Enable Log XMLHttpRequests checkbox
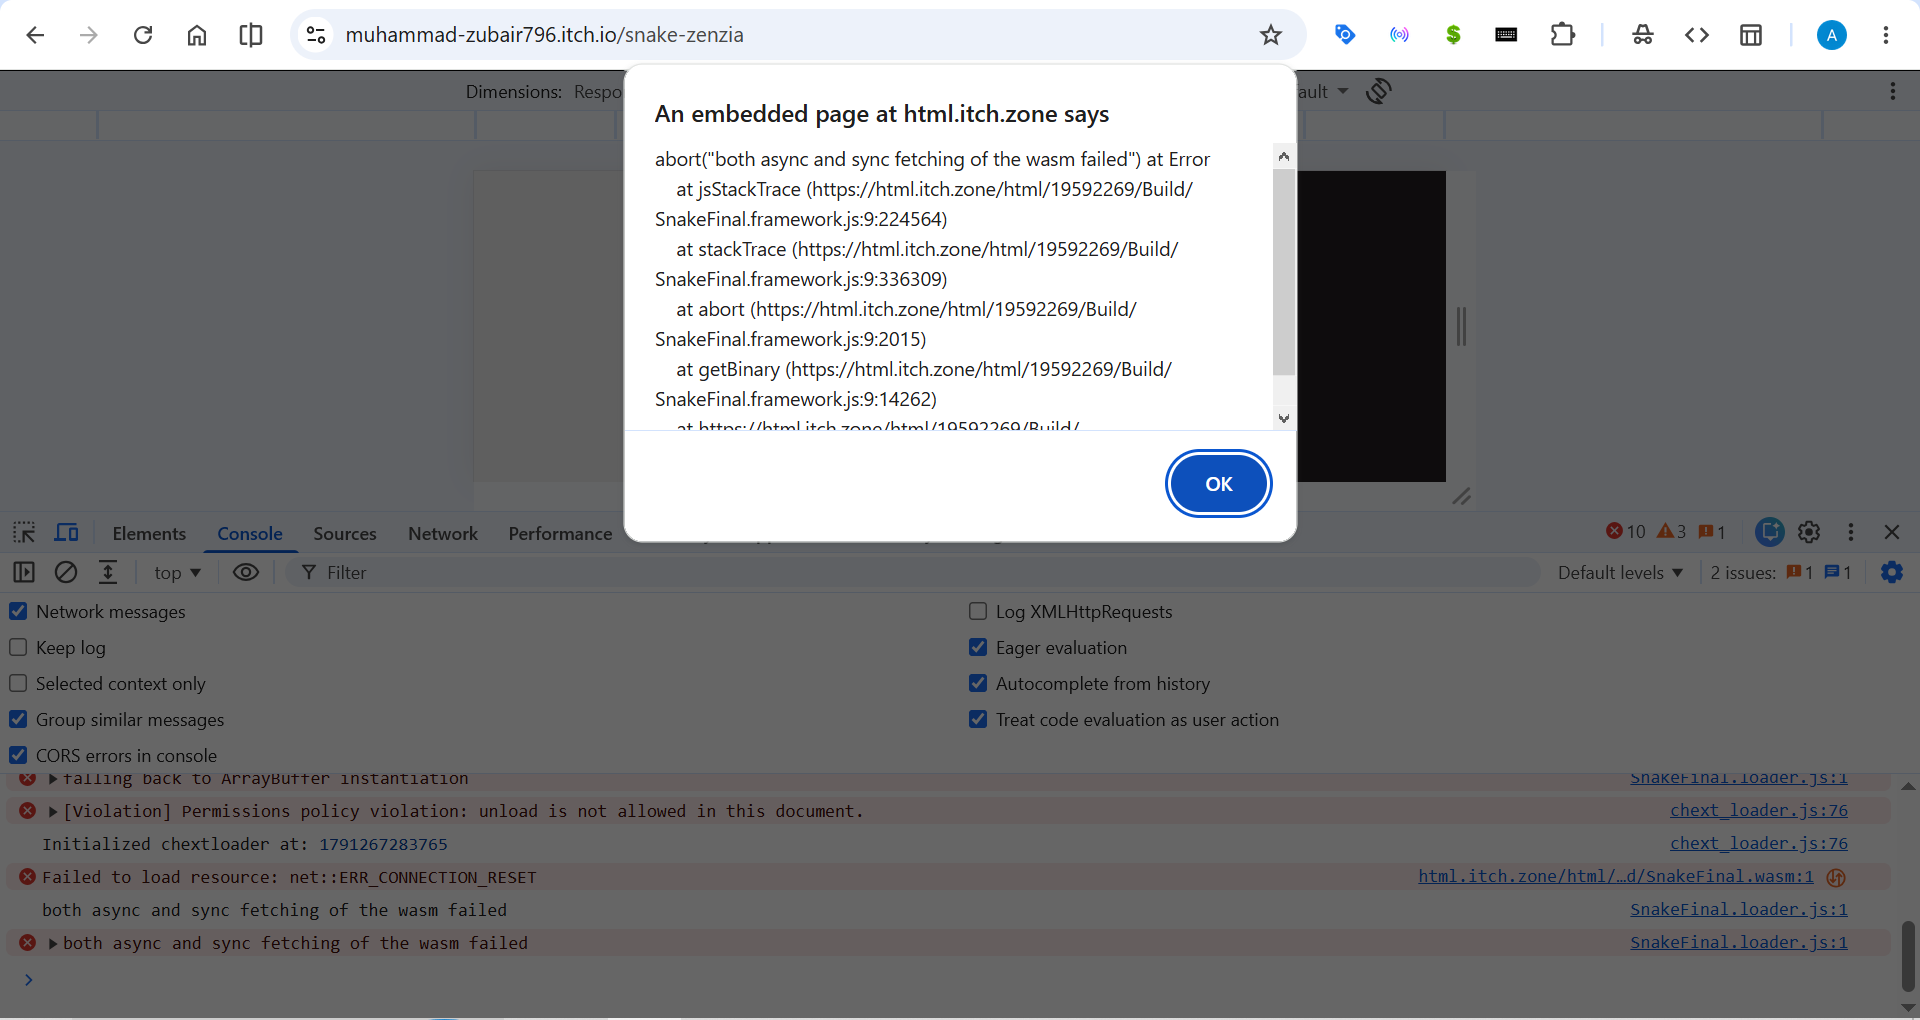The width and height of the screenshot is (1920, 1020). coord(978,611)
